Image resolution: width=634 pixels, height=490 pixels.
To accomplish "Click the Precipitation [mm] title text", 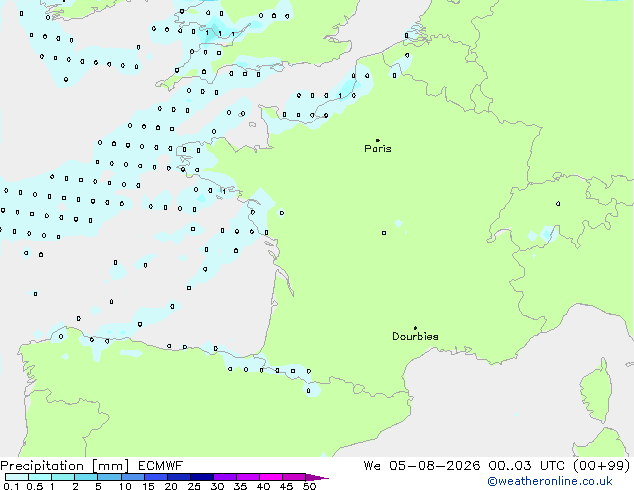I will tap(65, 466).
